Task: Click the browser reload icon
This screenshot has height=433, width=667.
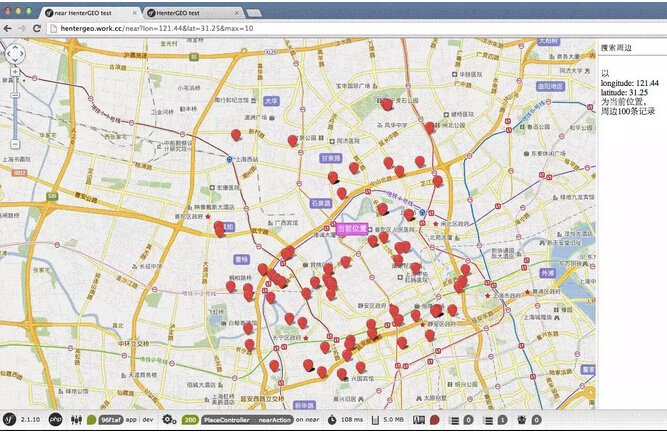Action: tap(37, 28)
